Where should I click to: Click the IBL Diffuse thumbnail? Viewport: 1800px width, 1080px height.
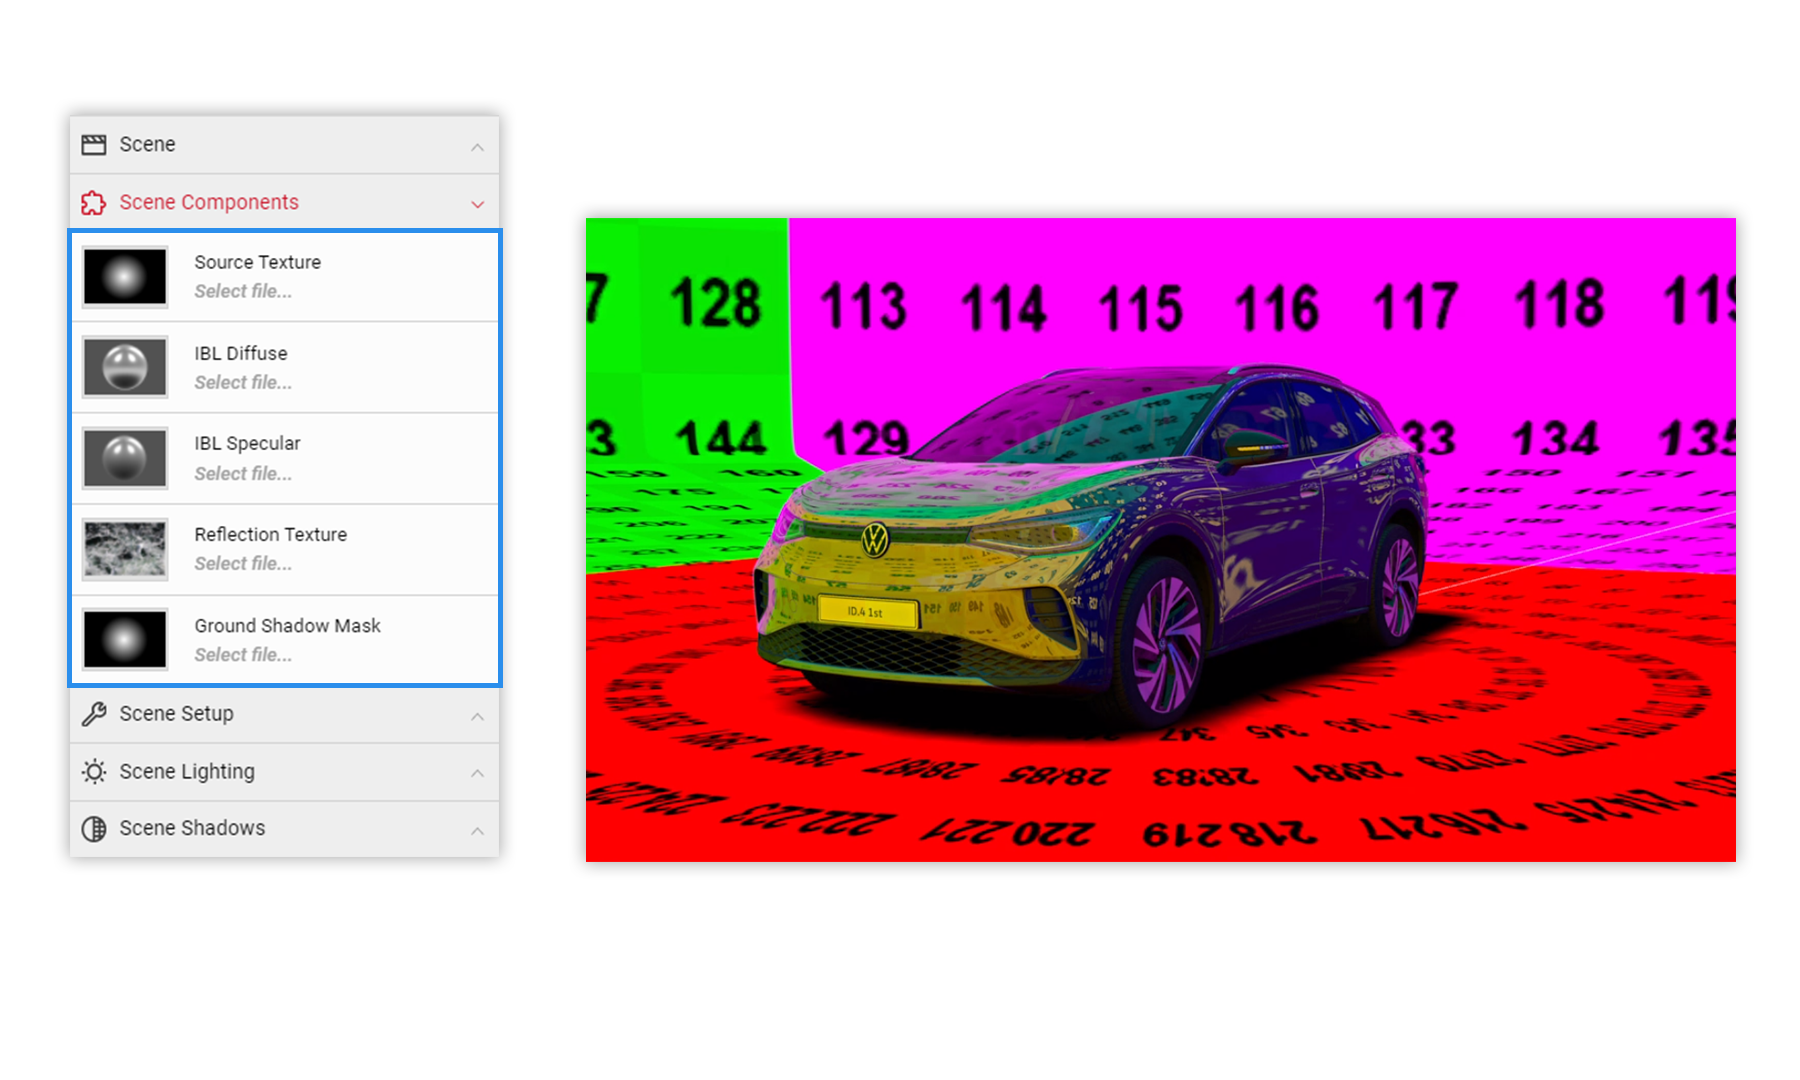[x=125, y=367]
